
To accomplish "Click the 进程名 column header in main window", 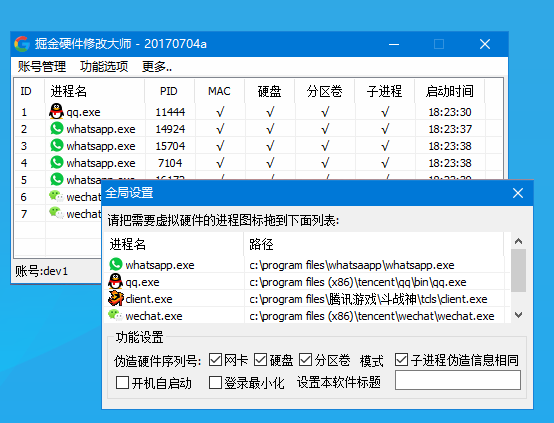I will [95, 91].
